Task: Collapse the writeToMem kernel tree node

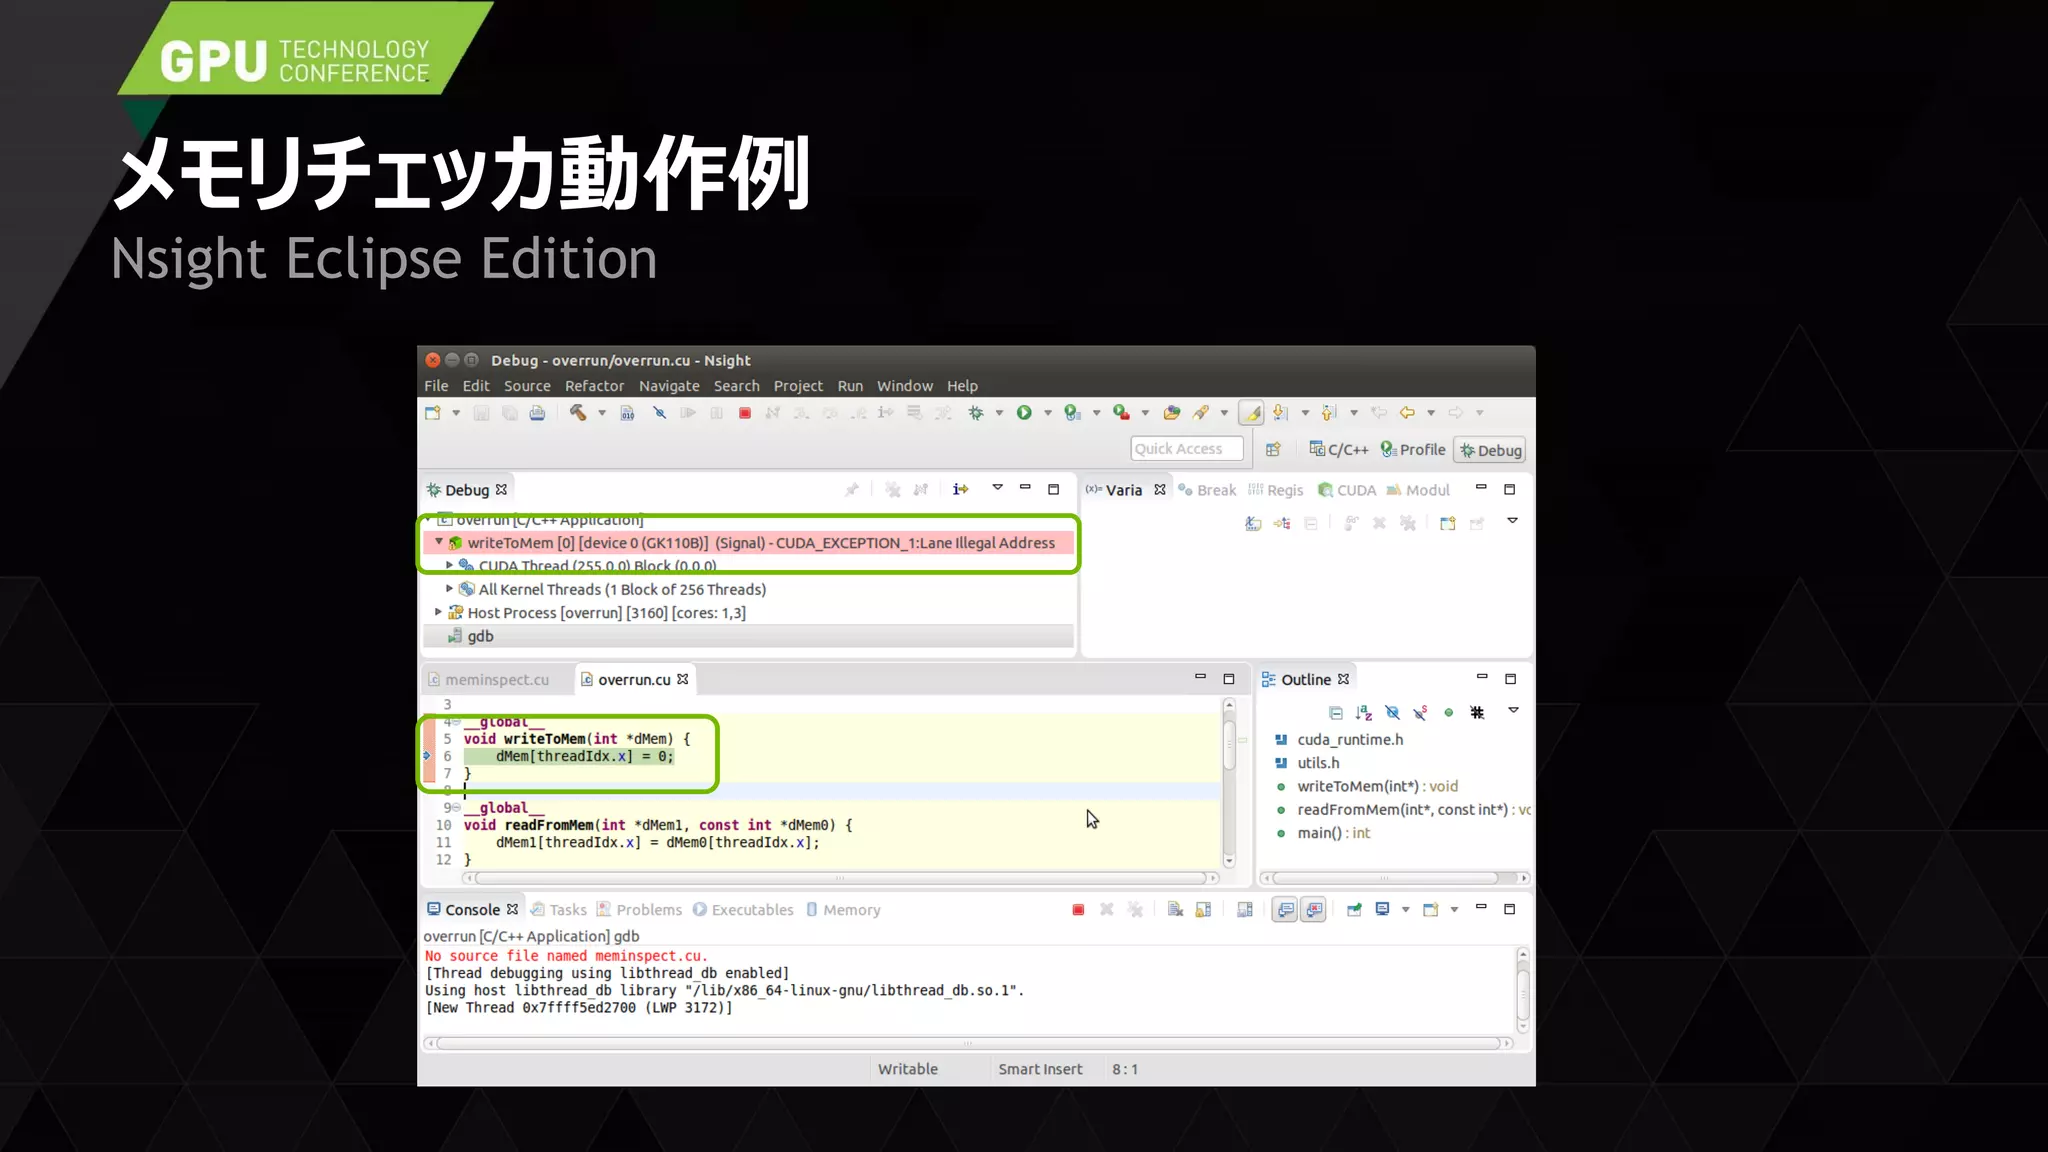Action: click(x=438, y=542)
